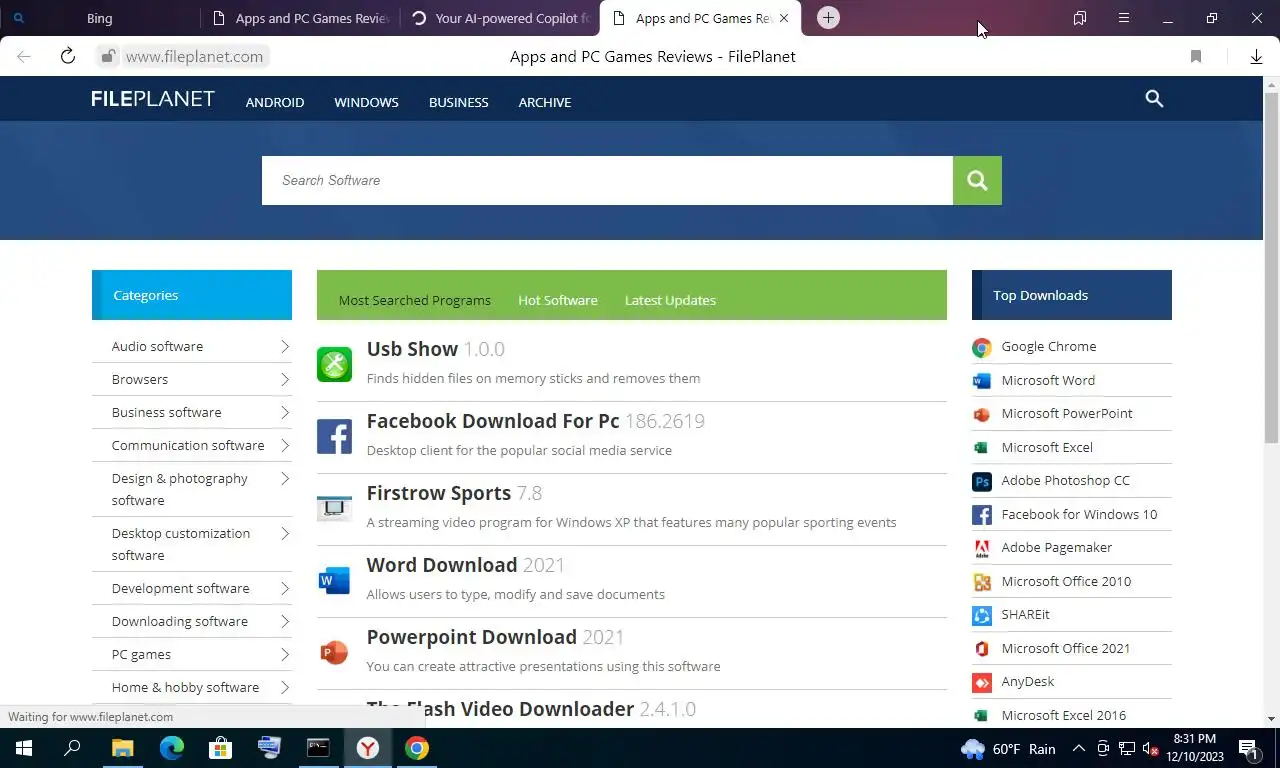This screenshot has height=768, width=1280.
Task: Click the Facebook for Windows 10 icon
Action: tap(982, 515)
